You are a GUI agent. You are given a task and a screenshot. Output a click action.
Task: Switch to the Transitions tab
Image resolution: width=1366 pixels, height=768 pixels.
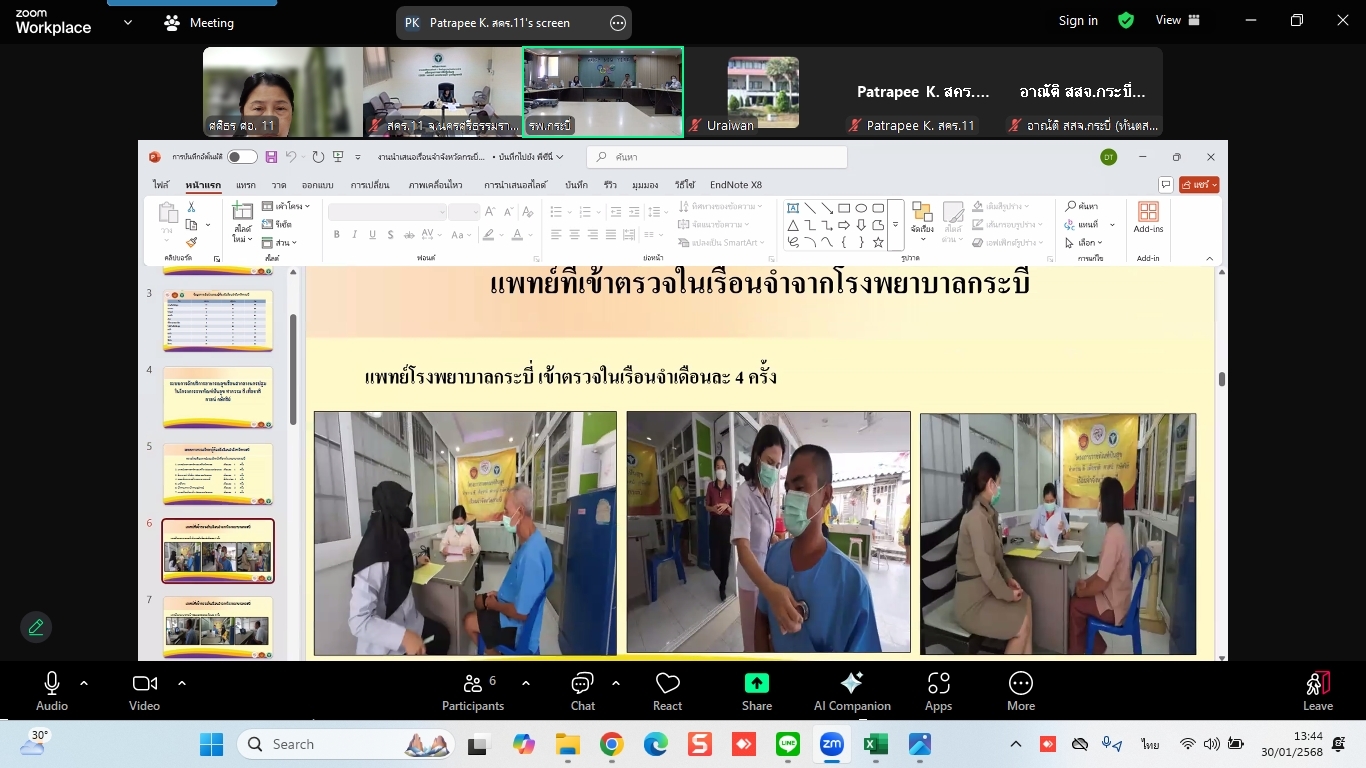[x=370, y=185]
